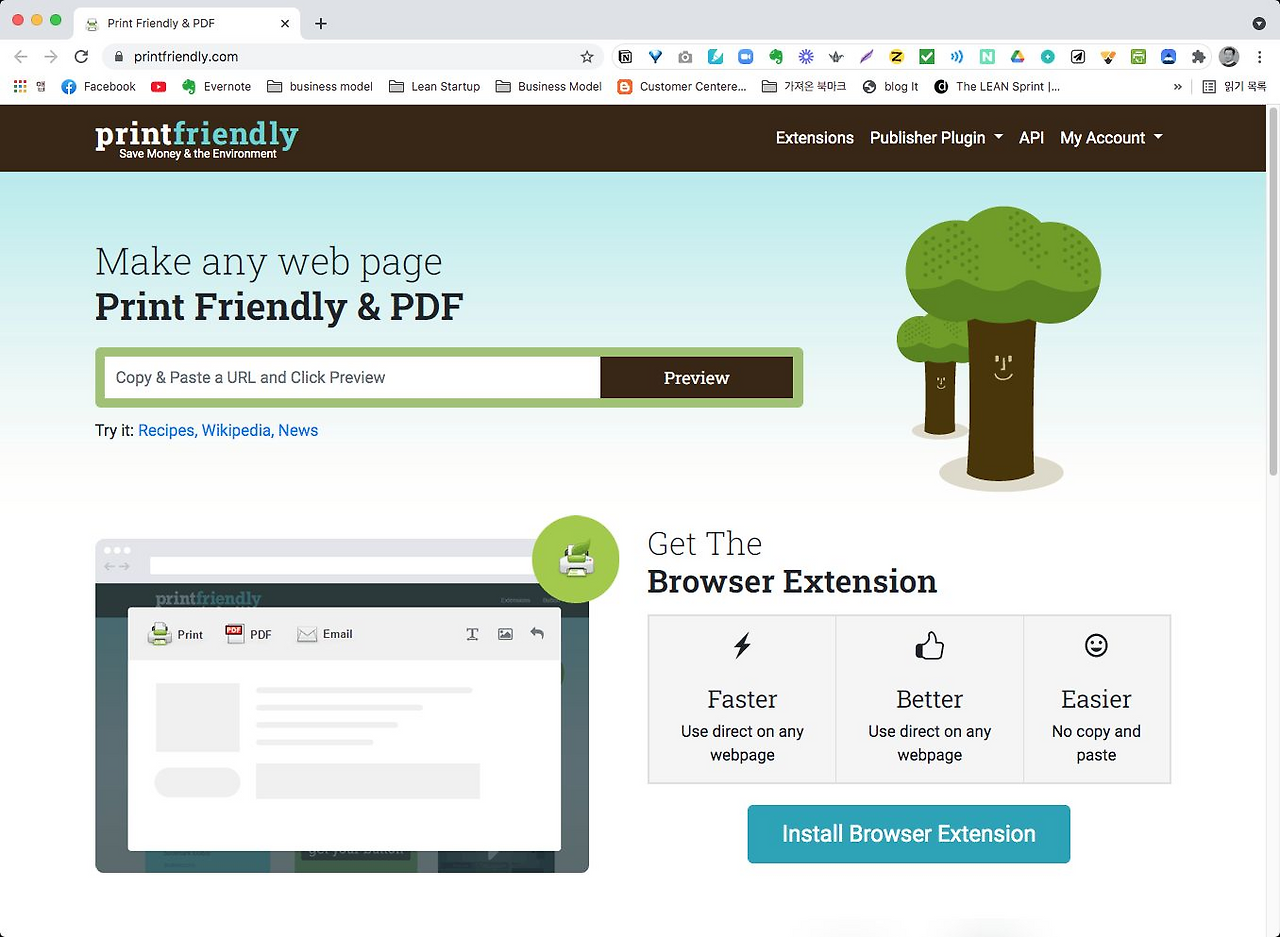Try the Wikipedia example link
Viewport: 1280px width, 937px height.
(x=238, y=431)
